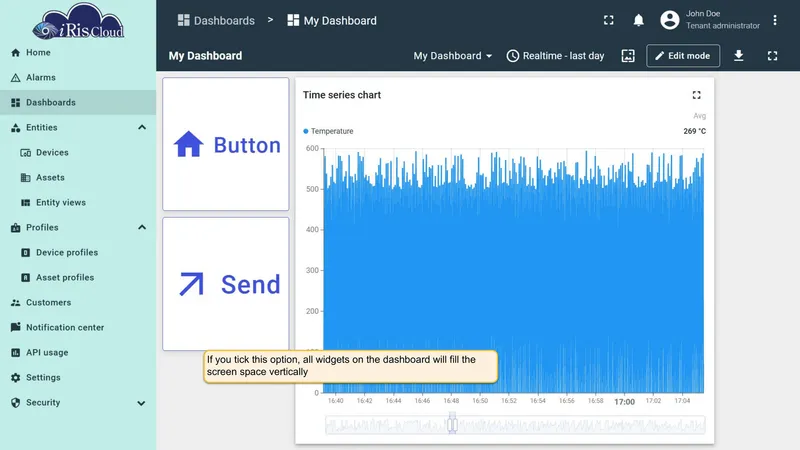This screenshot has height=450, width=800.
Task: Click the chart data zoom overview bar
Action: 515,425
